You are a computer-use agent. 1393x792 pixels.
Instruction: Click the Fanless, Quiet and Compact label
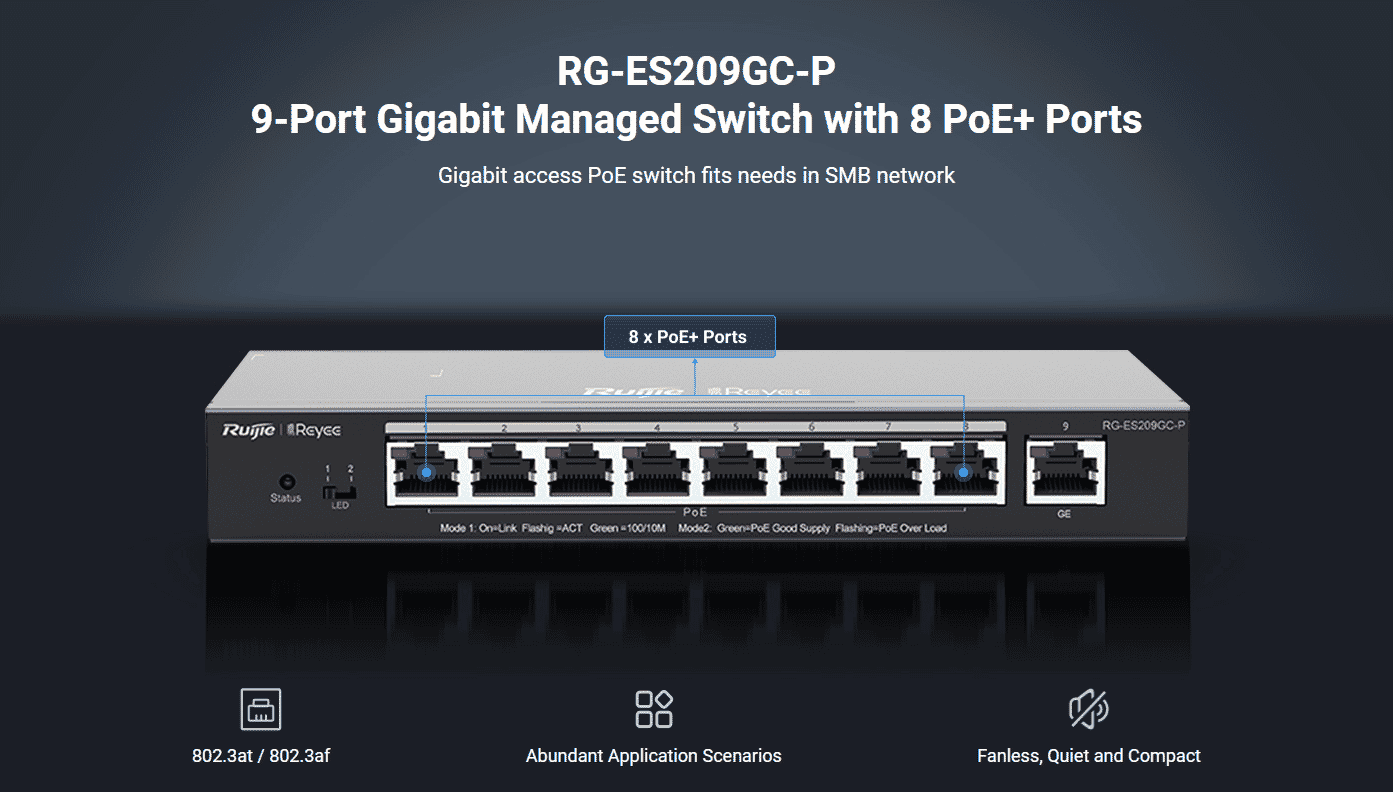click(x=1089, y=756)
